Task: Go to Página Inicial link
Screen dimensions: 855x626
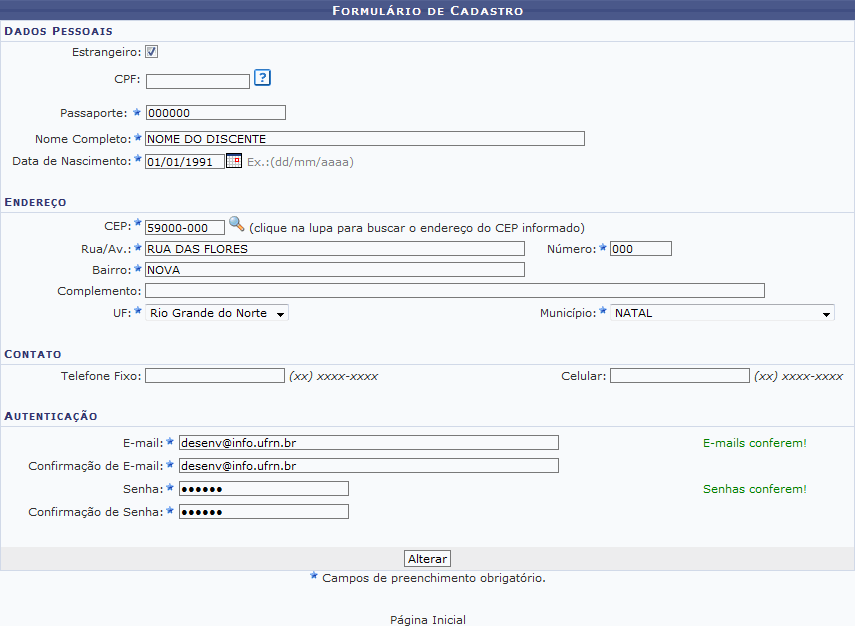Action: tap(427, 620)
